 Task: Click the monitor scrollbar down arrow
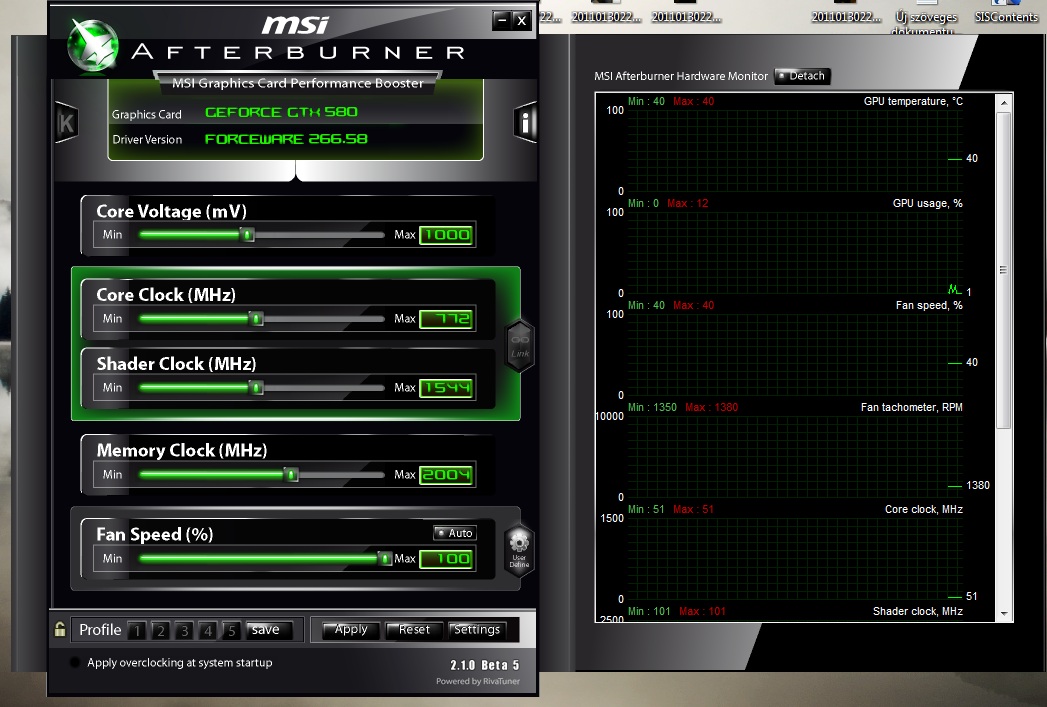[x=1004, y=614]
